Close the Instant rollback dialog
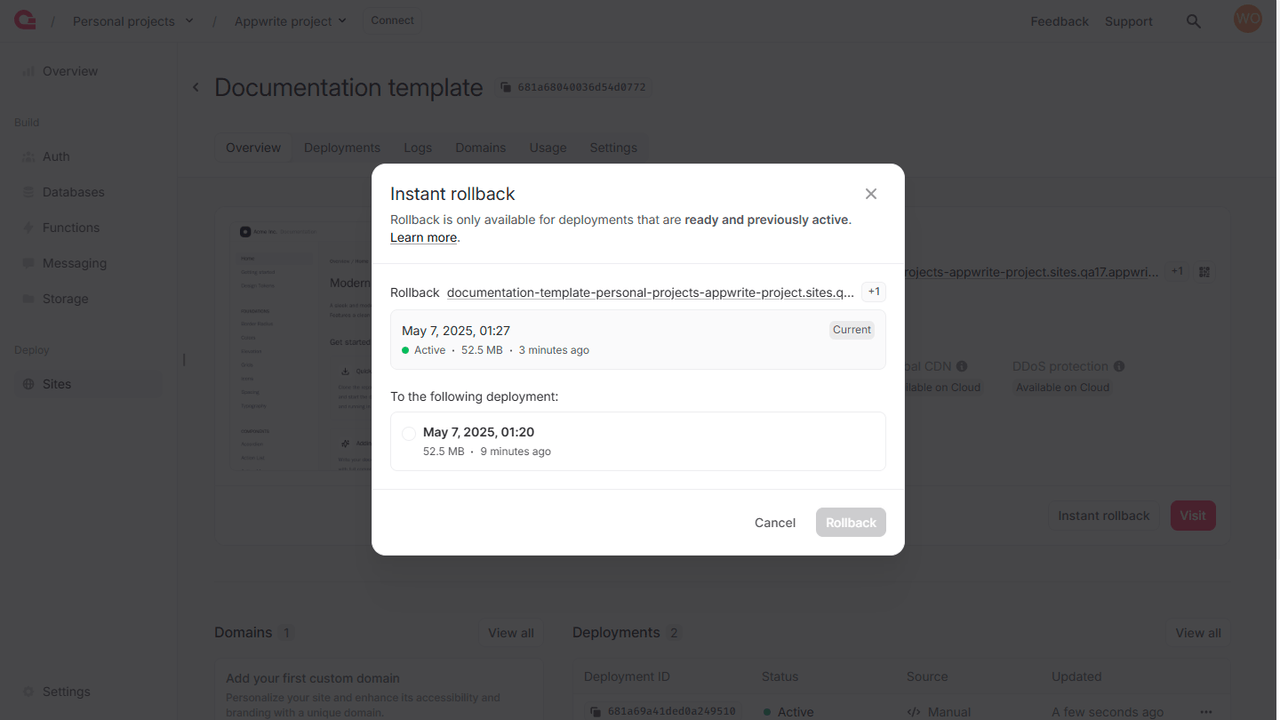 [871, 194]
